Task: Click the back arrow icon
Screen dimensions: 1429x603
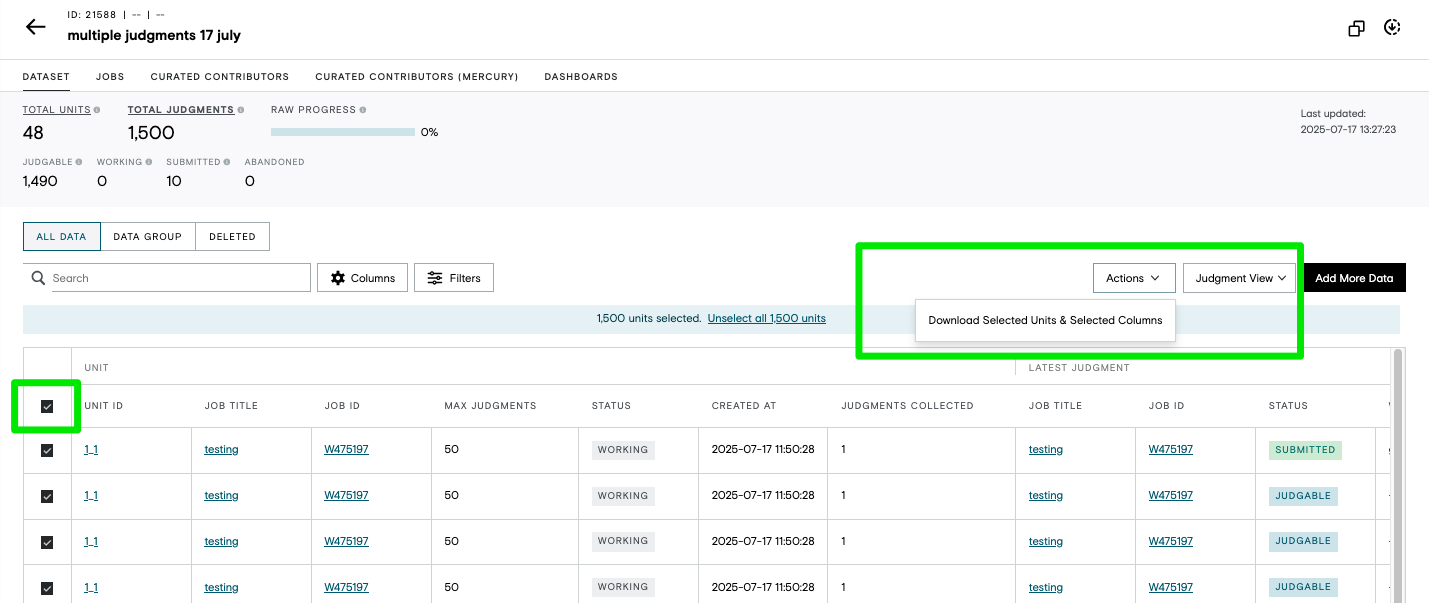Action: (36, 27)
